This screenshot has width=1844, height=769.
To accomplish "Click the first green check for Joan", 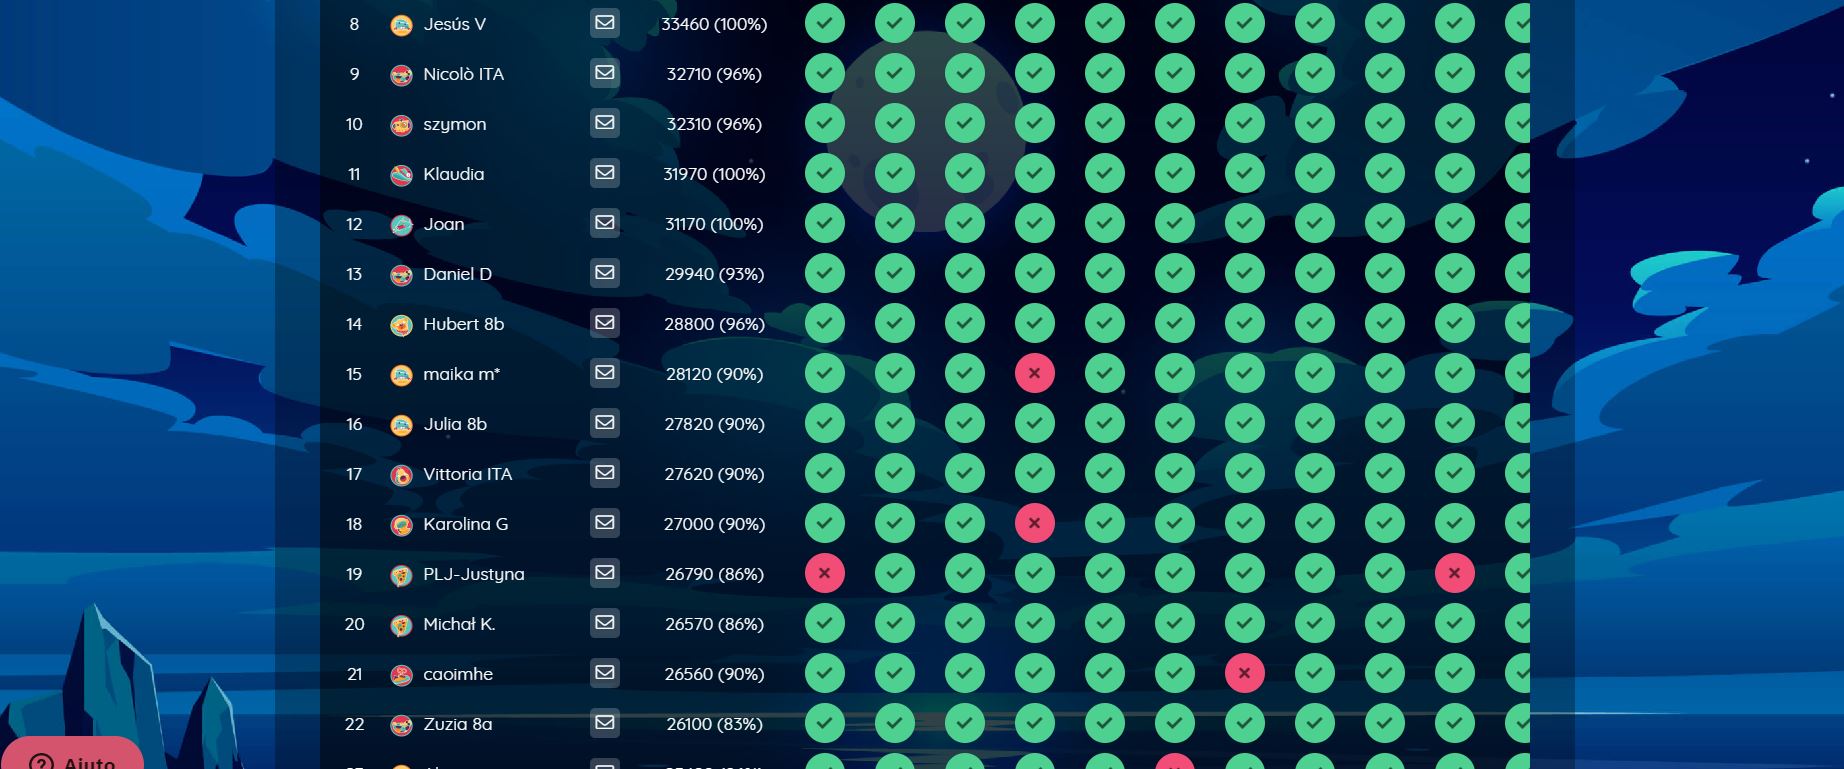I will click(x=824, y=223).
